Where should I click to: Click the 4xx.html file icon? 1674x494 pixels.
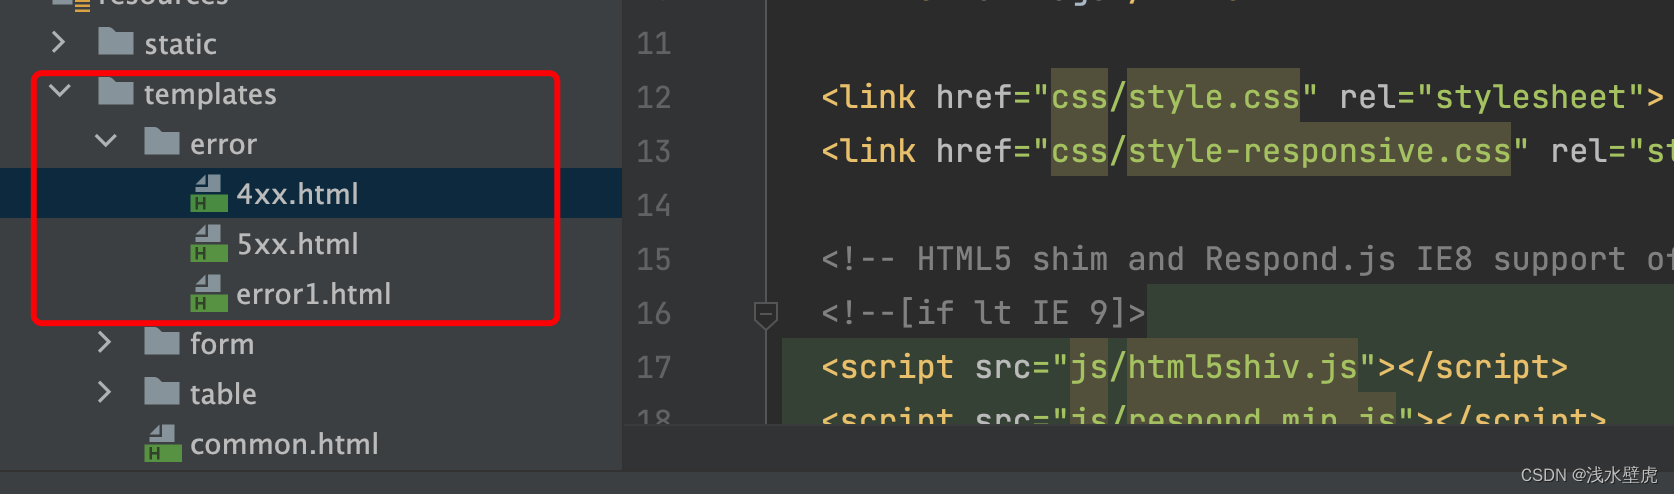pyautogui.click(x=209, y=193)
